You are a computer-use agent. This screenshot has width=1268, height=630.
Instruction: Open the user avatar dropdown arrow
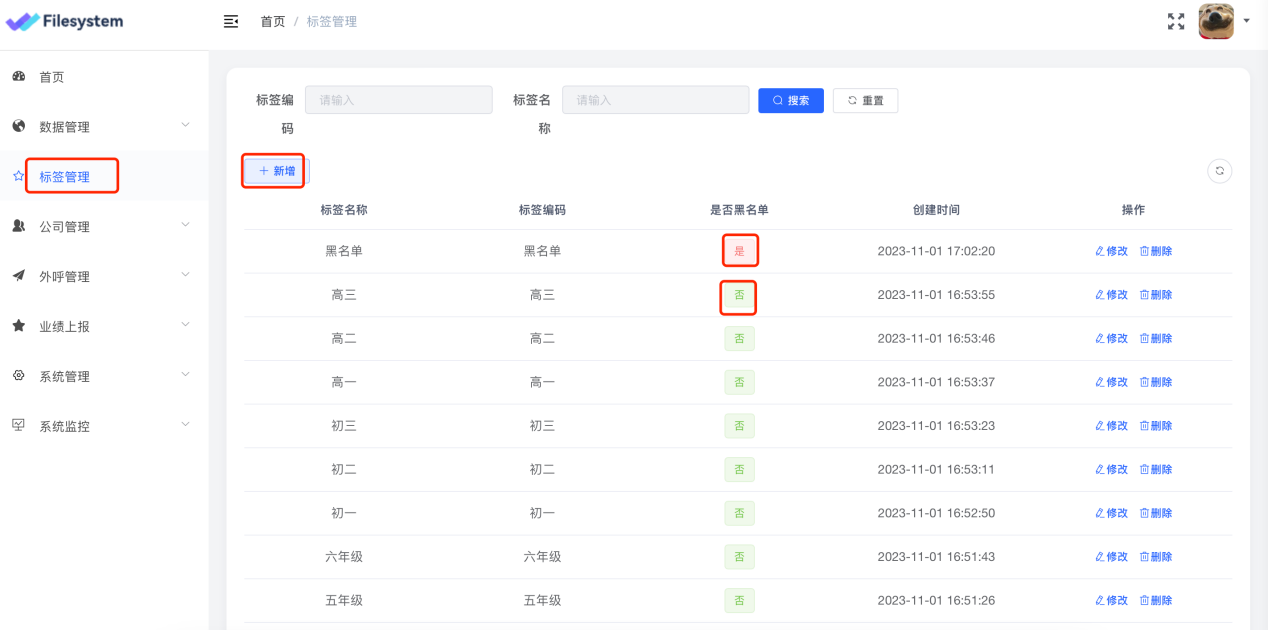1246,21
